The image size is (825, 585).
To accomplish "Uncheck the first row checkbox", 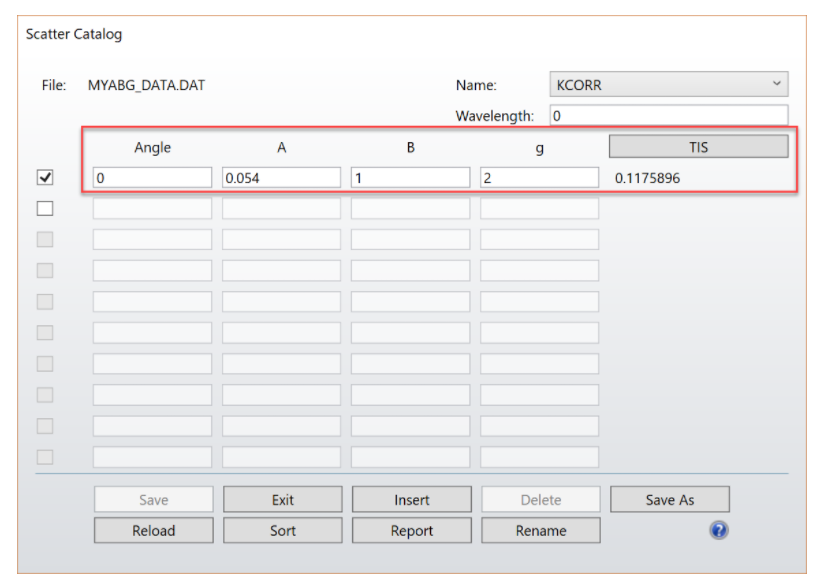I will point(44,178).
